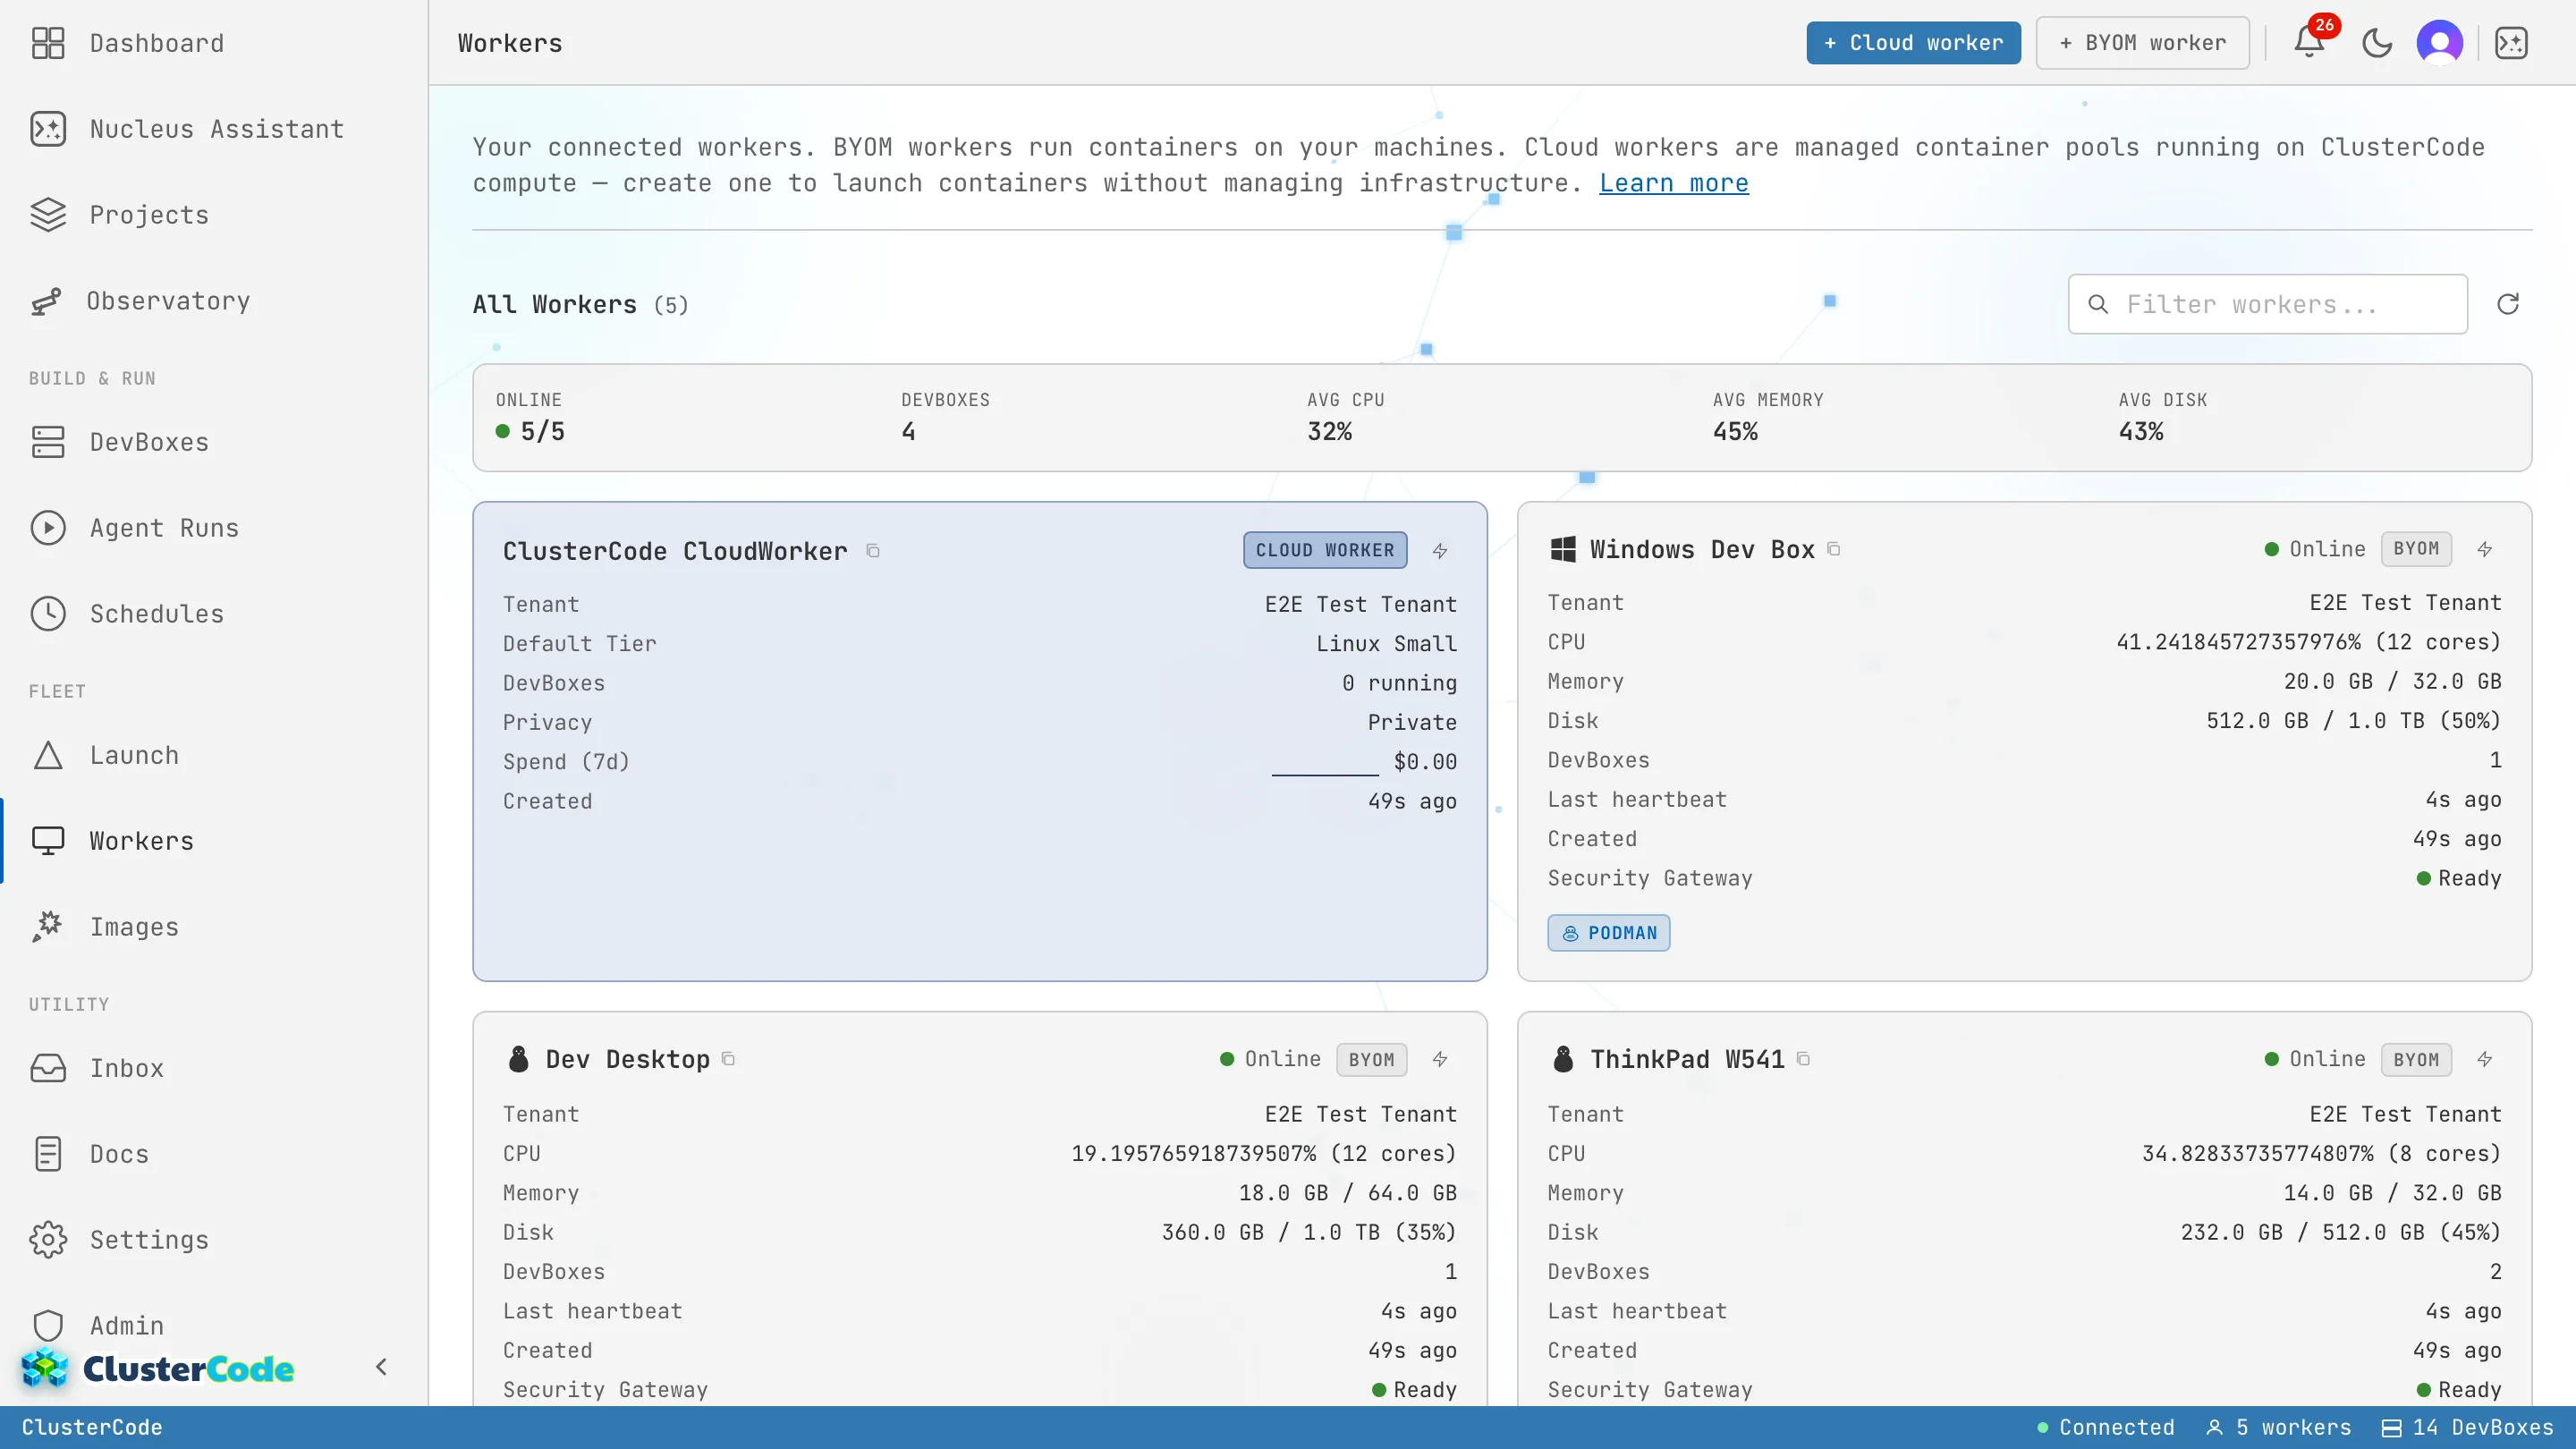Refresh the workers list
This screenshot has width=2576, height=1449.
pos(2508,304)
